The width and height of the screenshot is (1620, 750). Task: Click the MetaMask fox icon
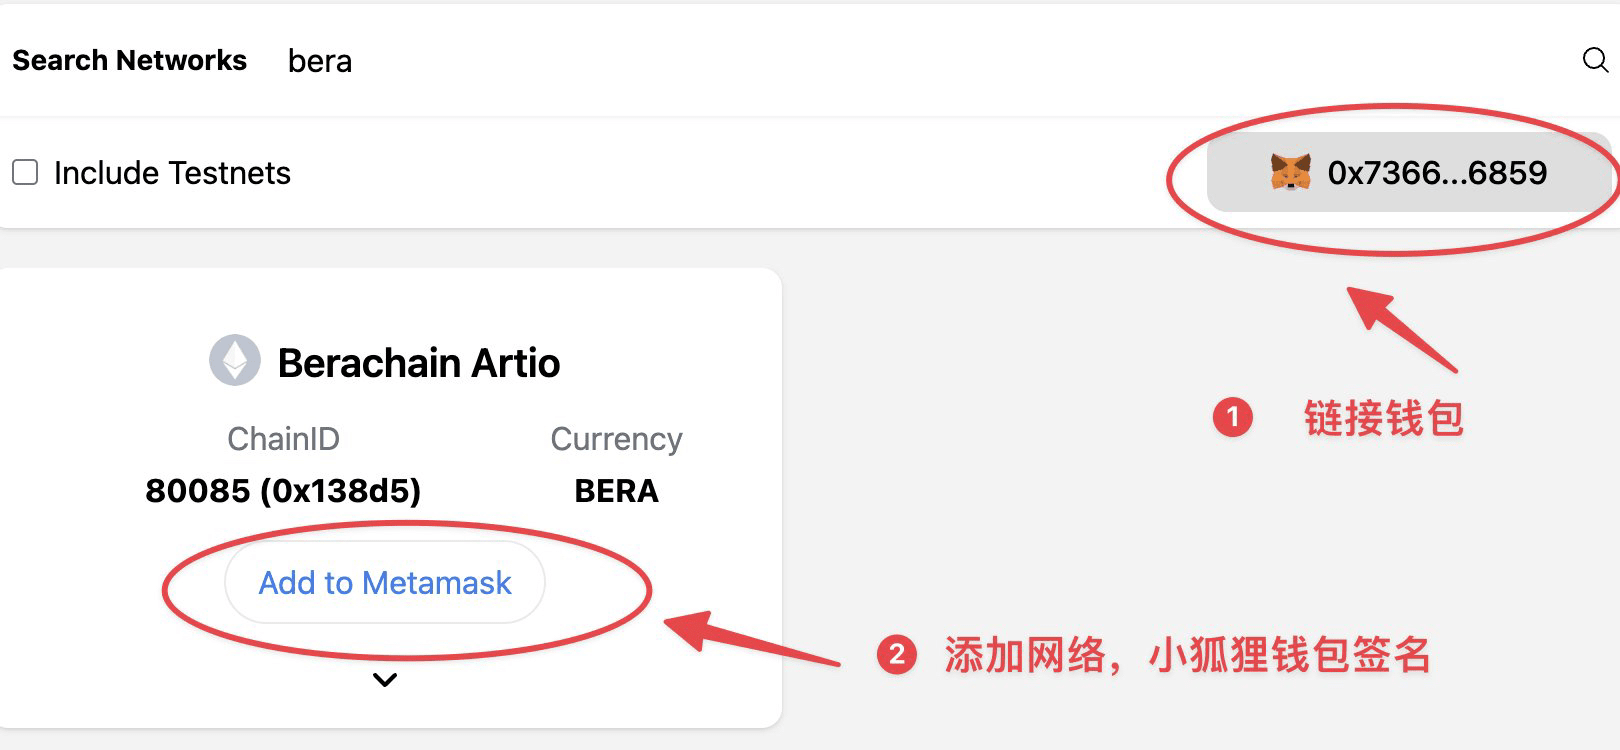point(1290,173)
